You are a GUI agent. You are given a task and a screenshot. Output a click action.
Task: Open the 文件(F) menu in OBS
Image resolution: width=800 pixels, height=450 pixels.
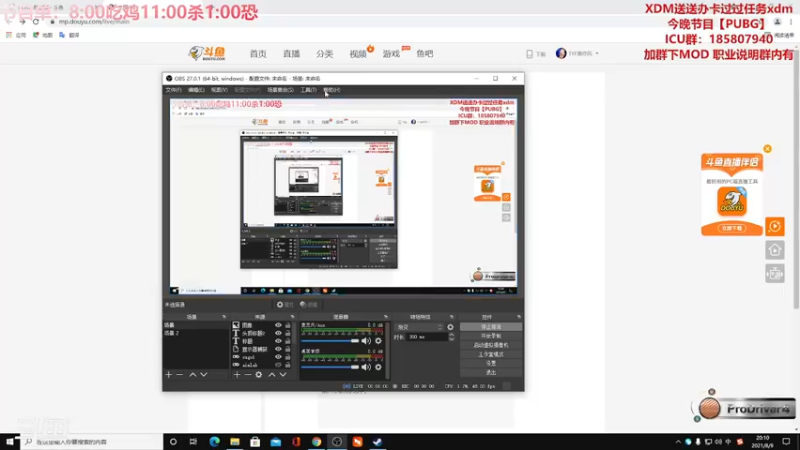pos(173,90)
